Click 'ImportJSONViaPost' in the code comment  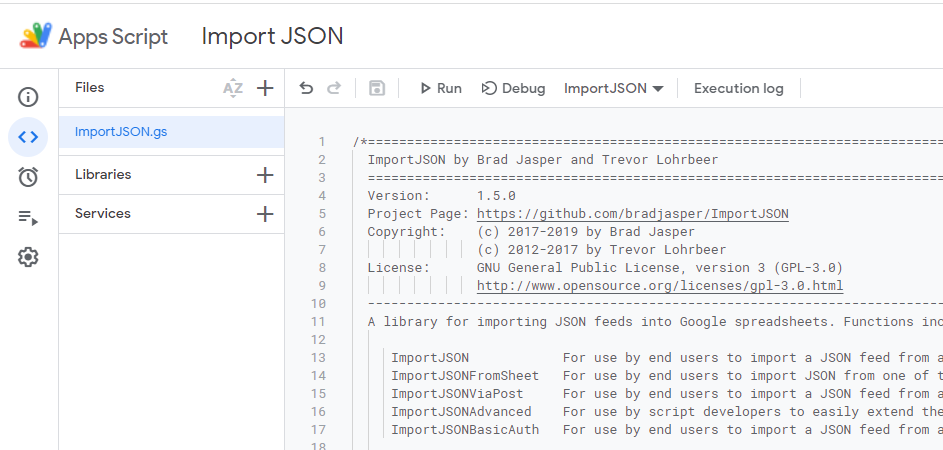458,394
